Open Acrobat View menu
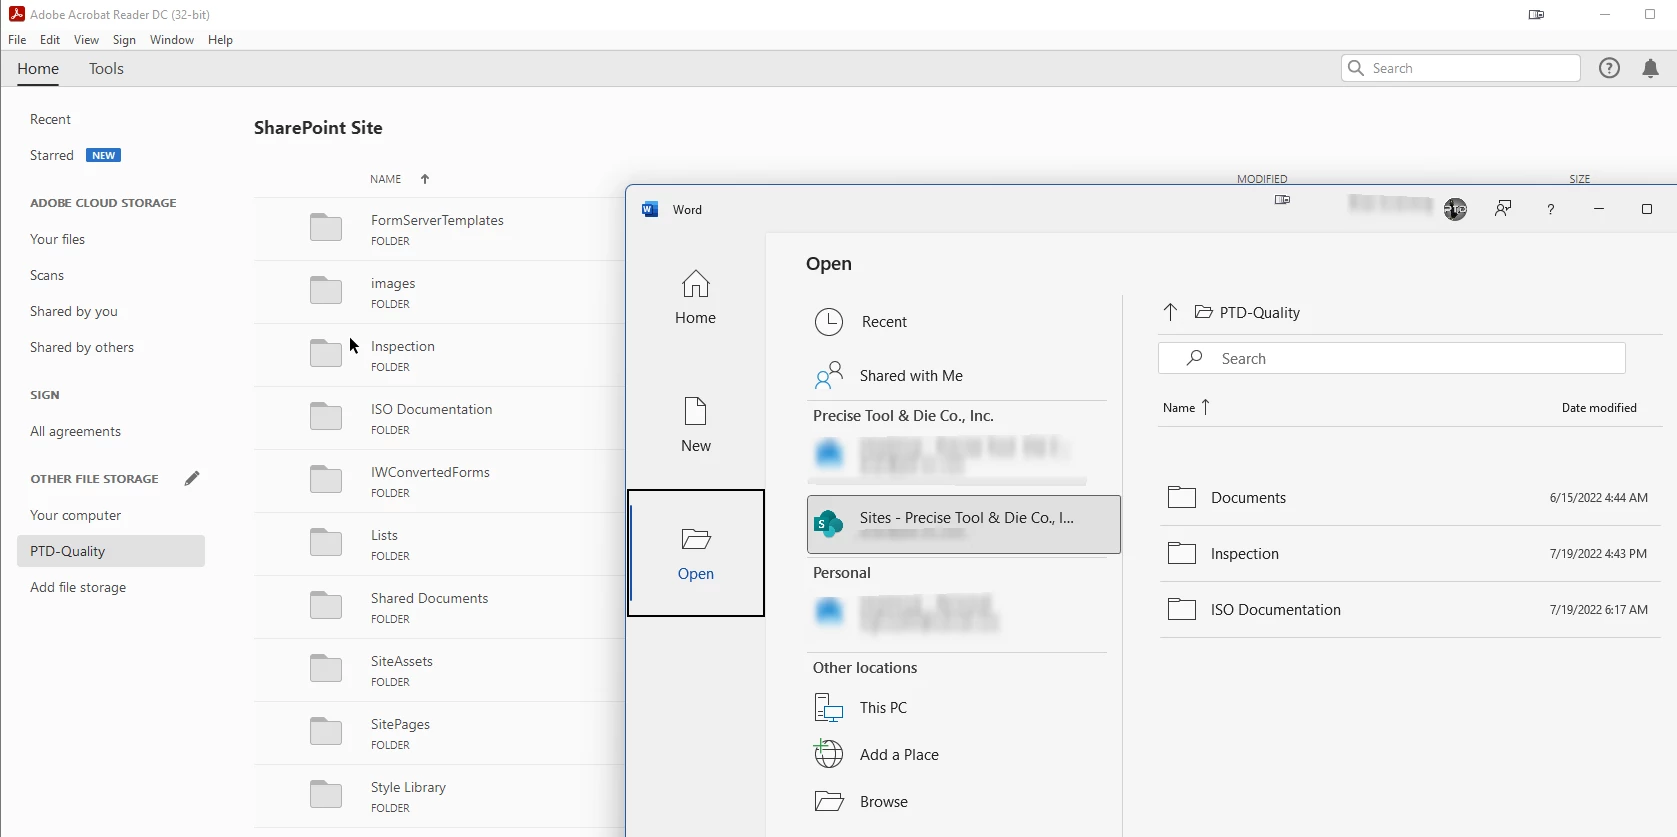Viewport: 1677px width, 837px height. tap(86, 40)
